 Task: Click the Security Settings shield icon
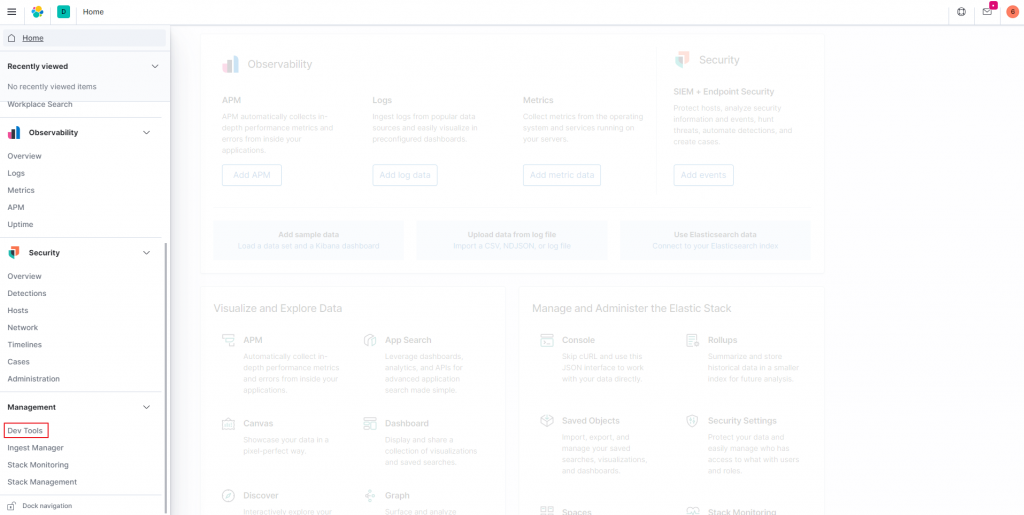pyautogui.click(x=692, y=421)
